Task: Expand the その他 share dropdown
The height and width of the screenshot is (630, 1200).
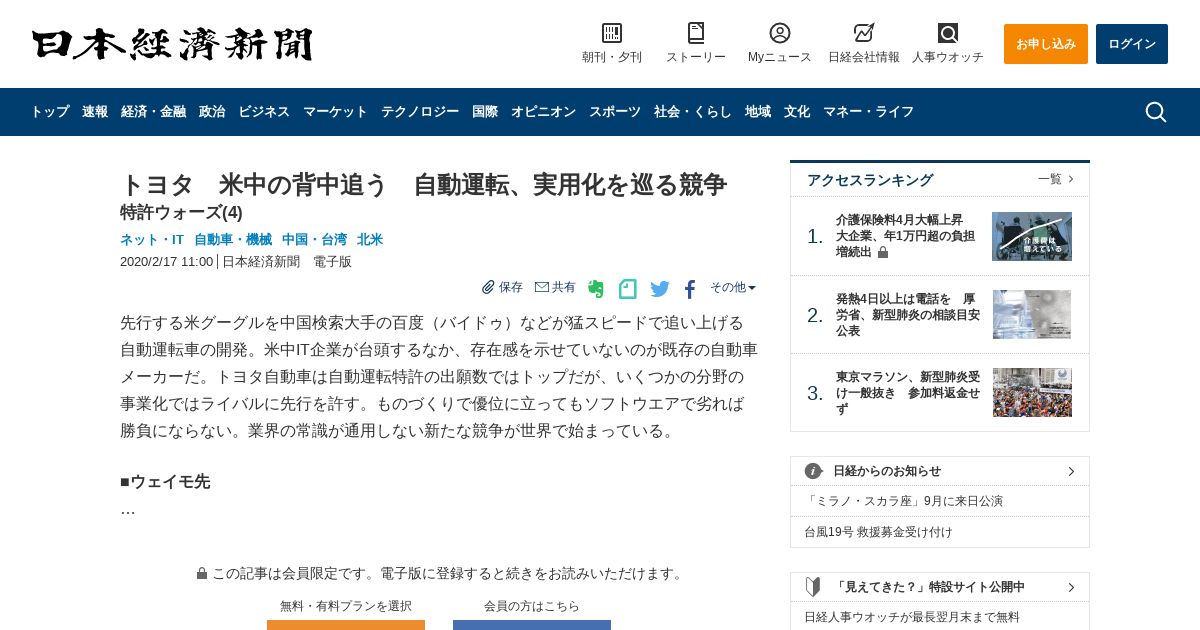Action: [x=733, y=287]
